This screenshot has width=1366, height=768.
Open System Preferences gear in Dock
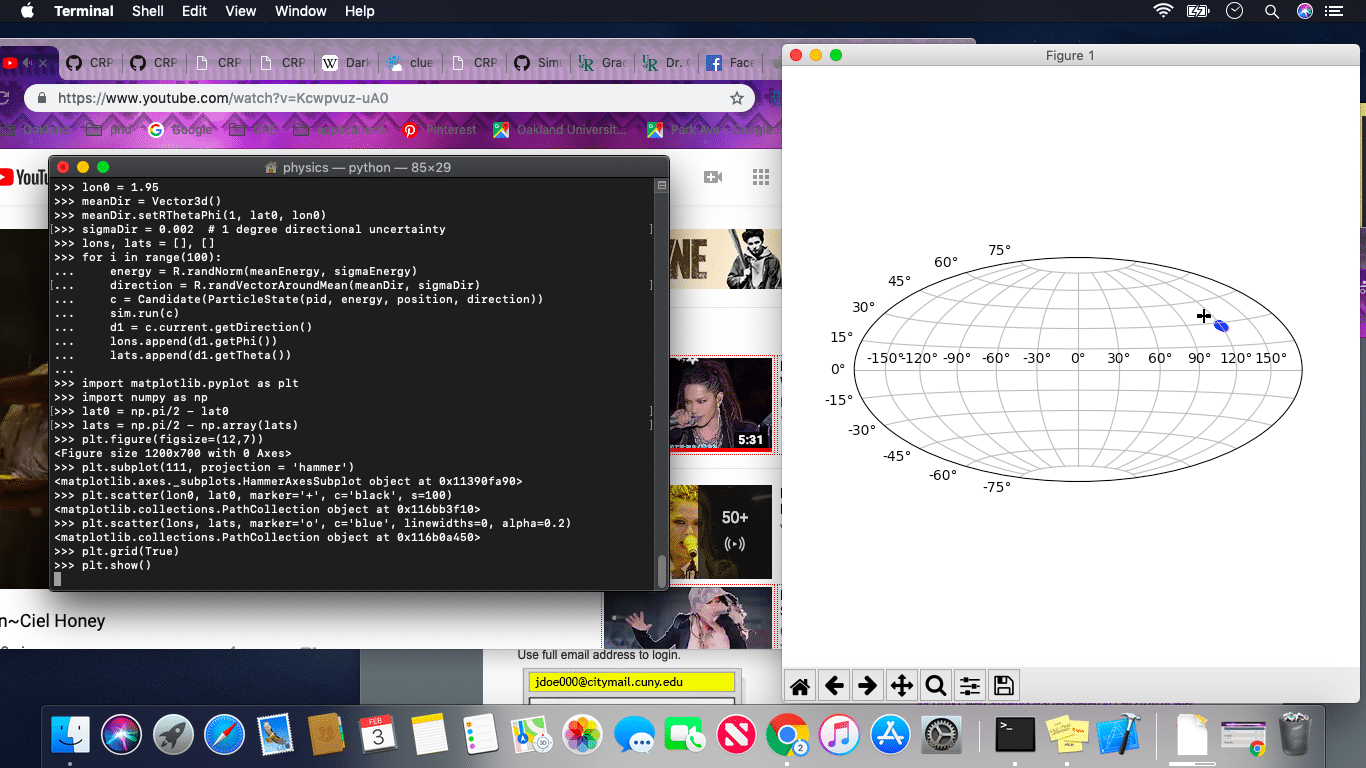(940, 736)
